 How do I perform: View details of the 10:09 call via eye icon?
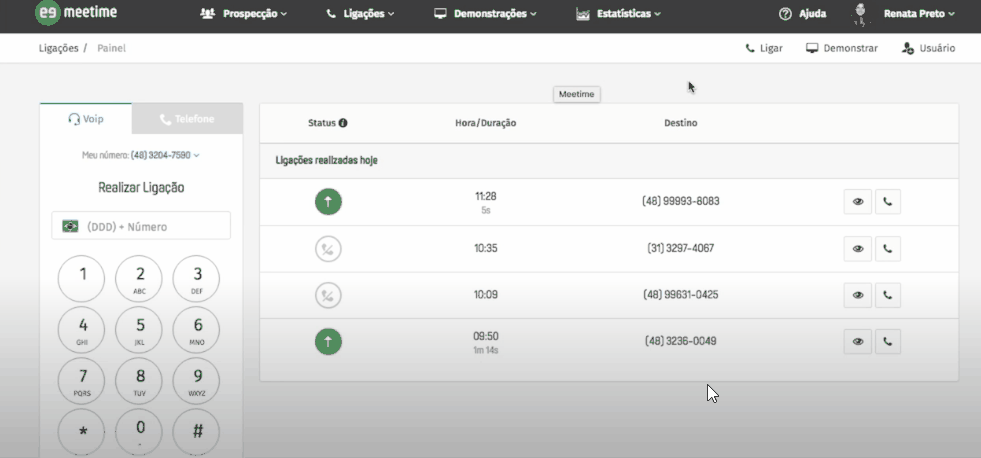click(x=858, y=295)
